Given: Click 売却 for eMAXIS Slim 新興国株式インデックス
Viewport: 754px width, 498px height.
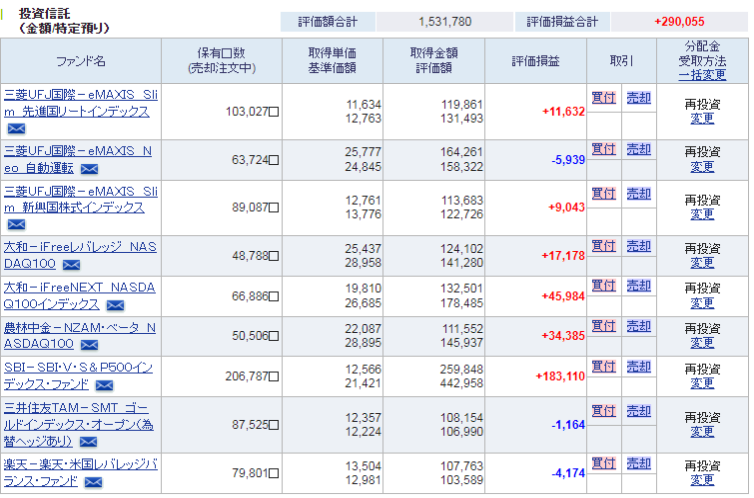Looking at the screenshot, I should click(x=638, y=194).
